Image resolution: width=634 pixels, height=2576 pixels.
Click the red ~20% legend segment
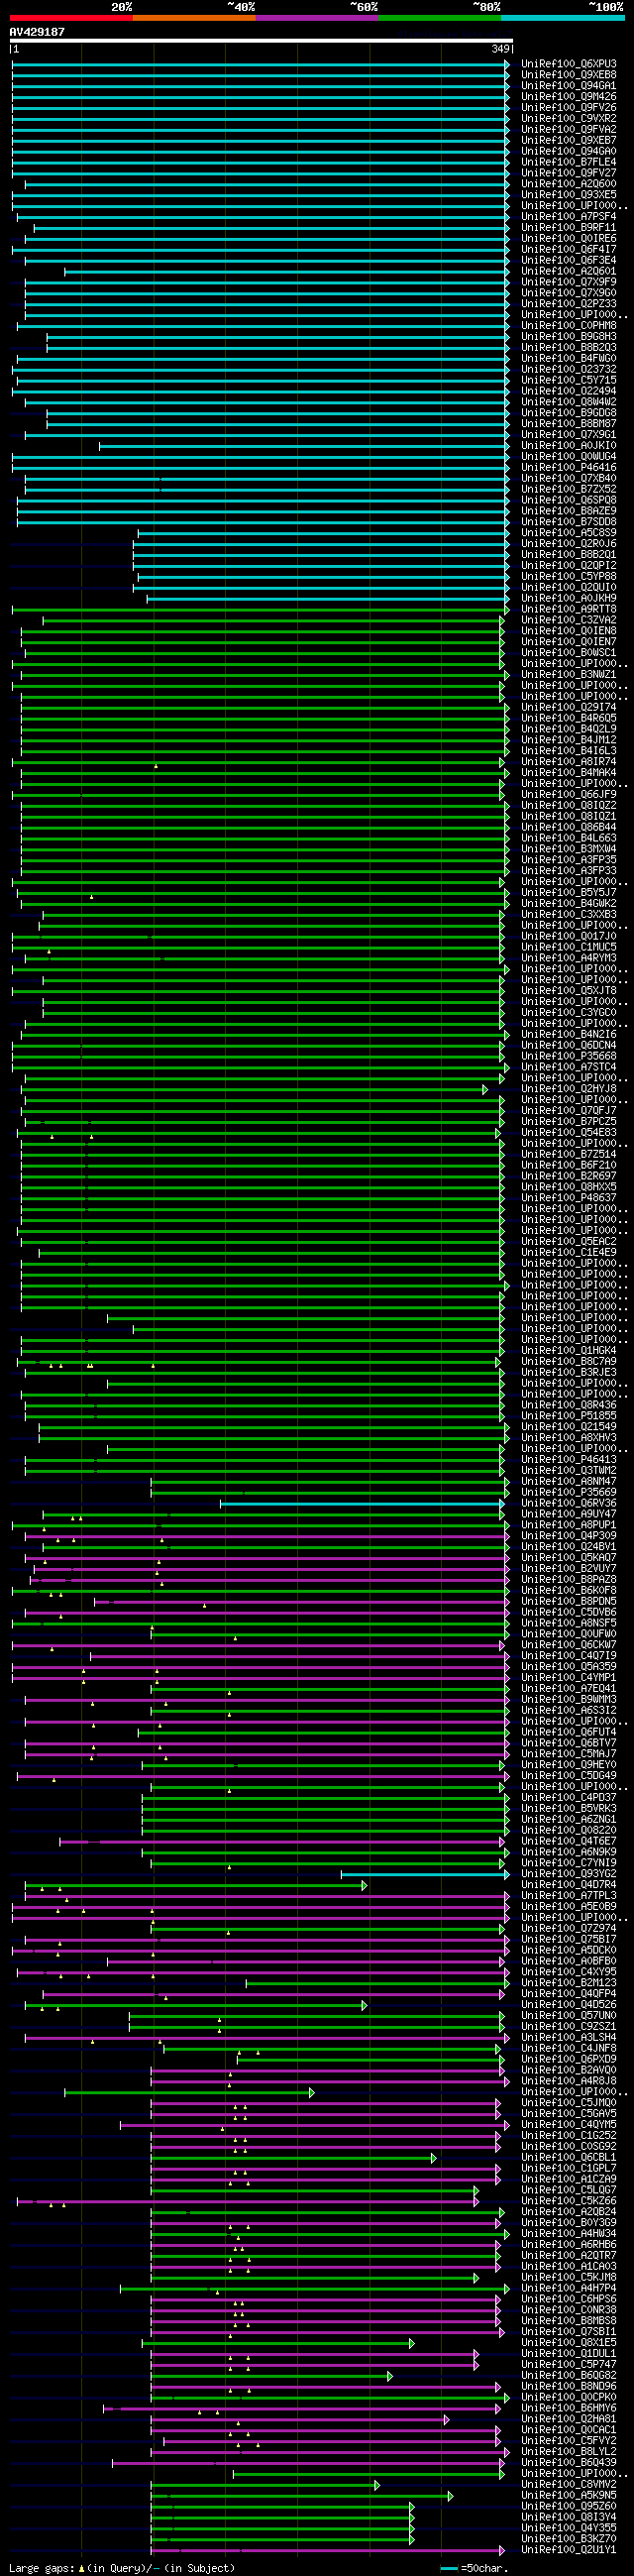[71, 18]
